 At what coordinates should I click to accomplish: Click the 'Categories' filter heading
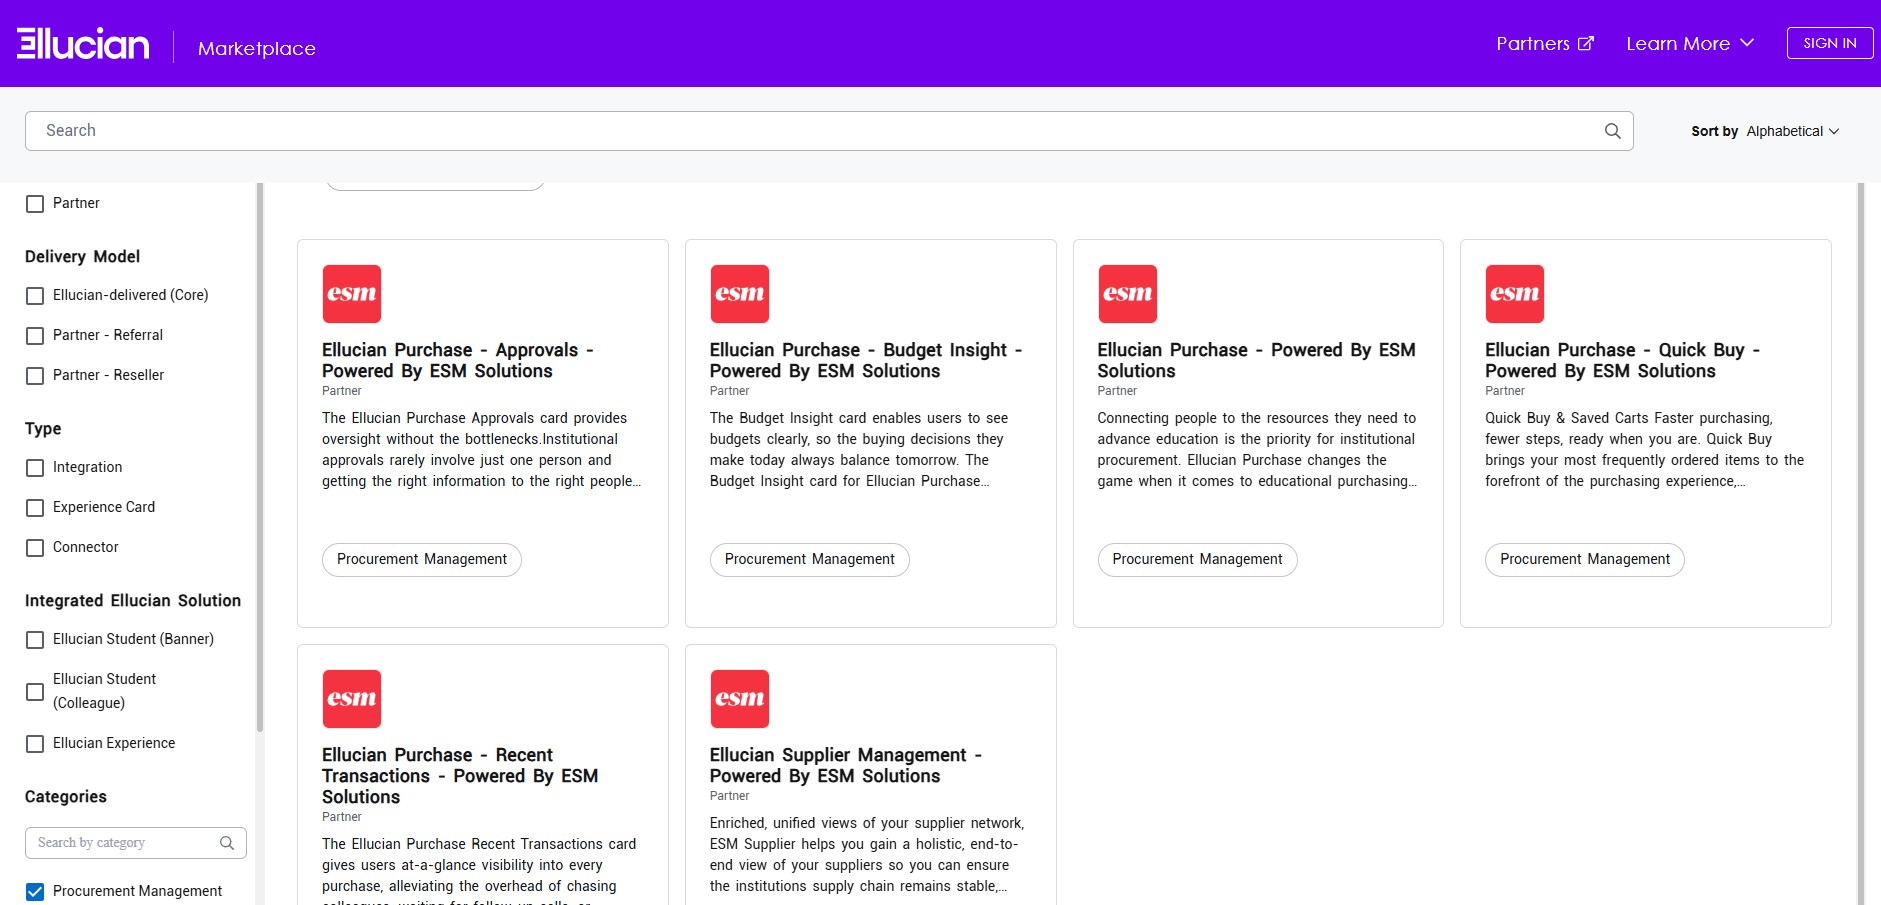click(66, 797)
